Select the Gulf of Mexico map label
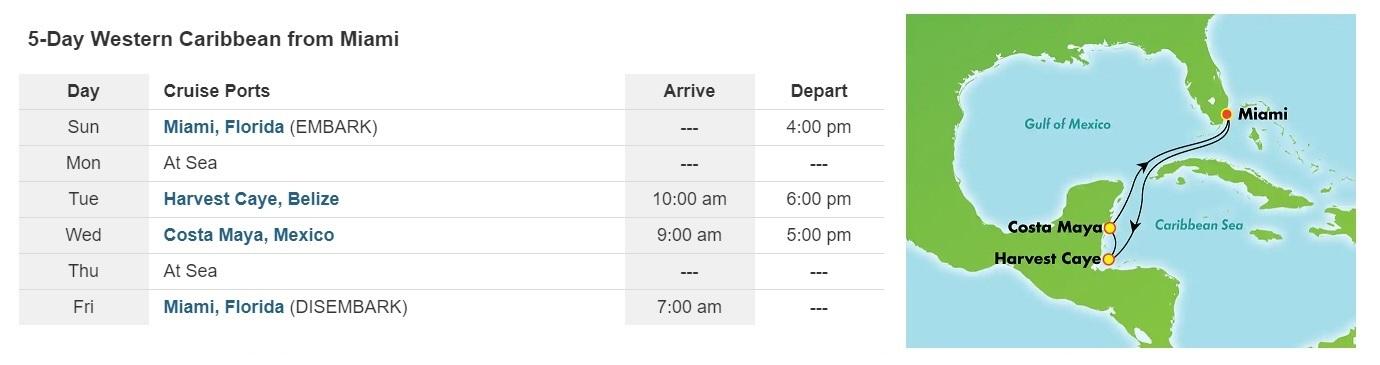The height and width of the screenshot is (365, 1380). point(1067,125)
